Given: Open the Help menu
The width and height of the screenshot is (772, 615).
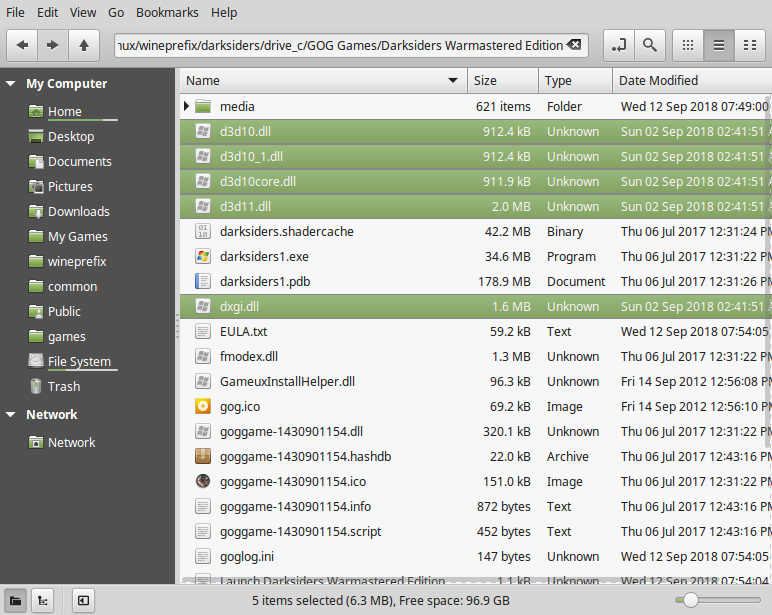Looking at the screenshot, I should click(224, 12).
